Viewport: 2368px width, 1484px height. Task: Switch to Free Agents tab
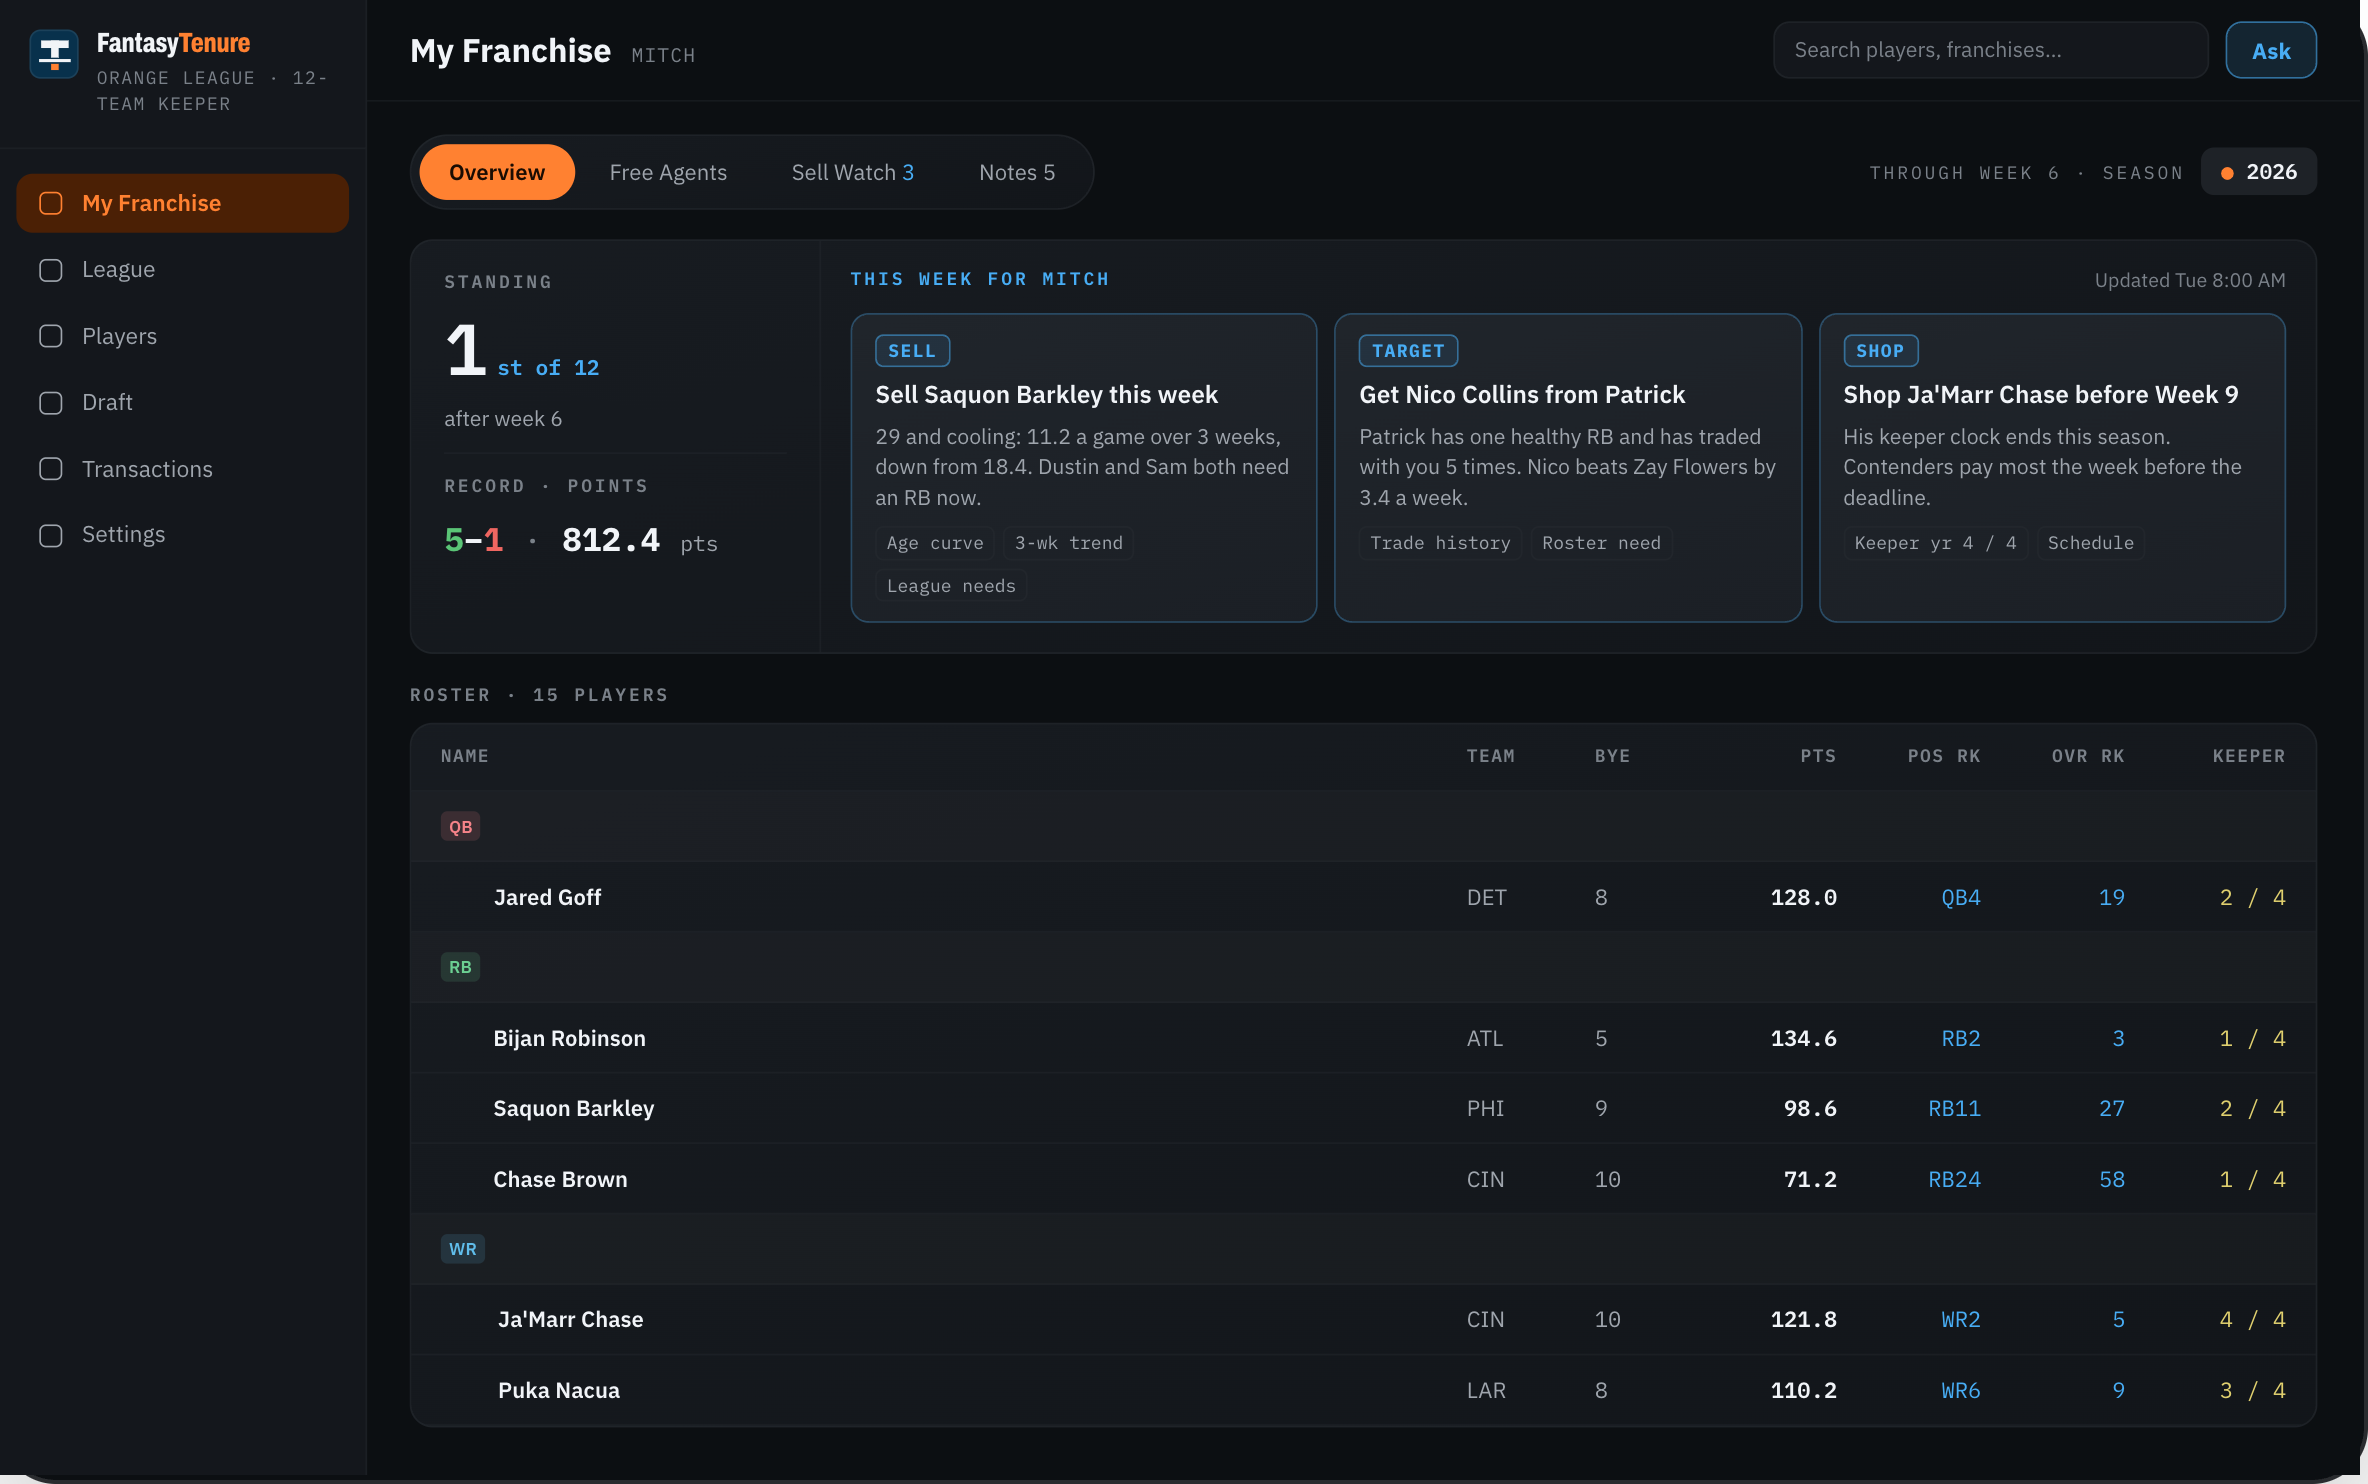pyautogui.click(x=668, y=172)
